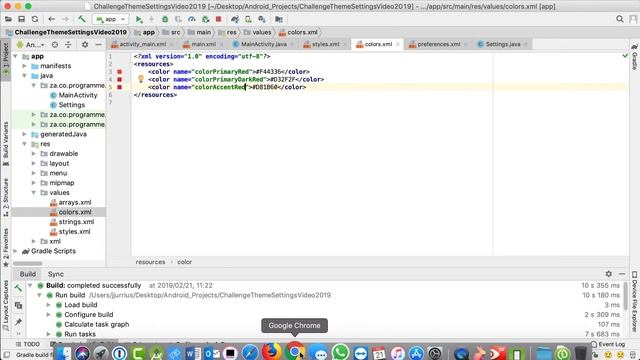The image size is (640, 360).
Task: Switch to the main.xml tab
Action: pos(203,44)
